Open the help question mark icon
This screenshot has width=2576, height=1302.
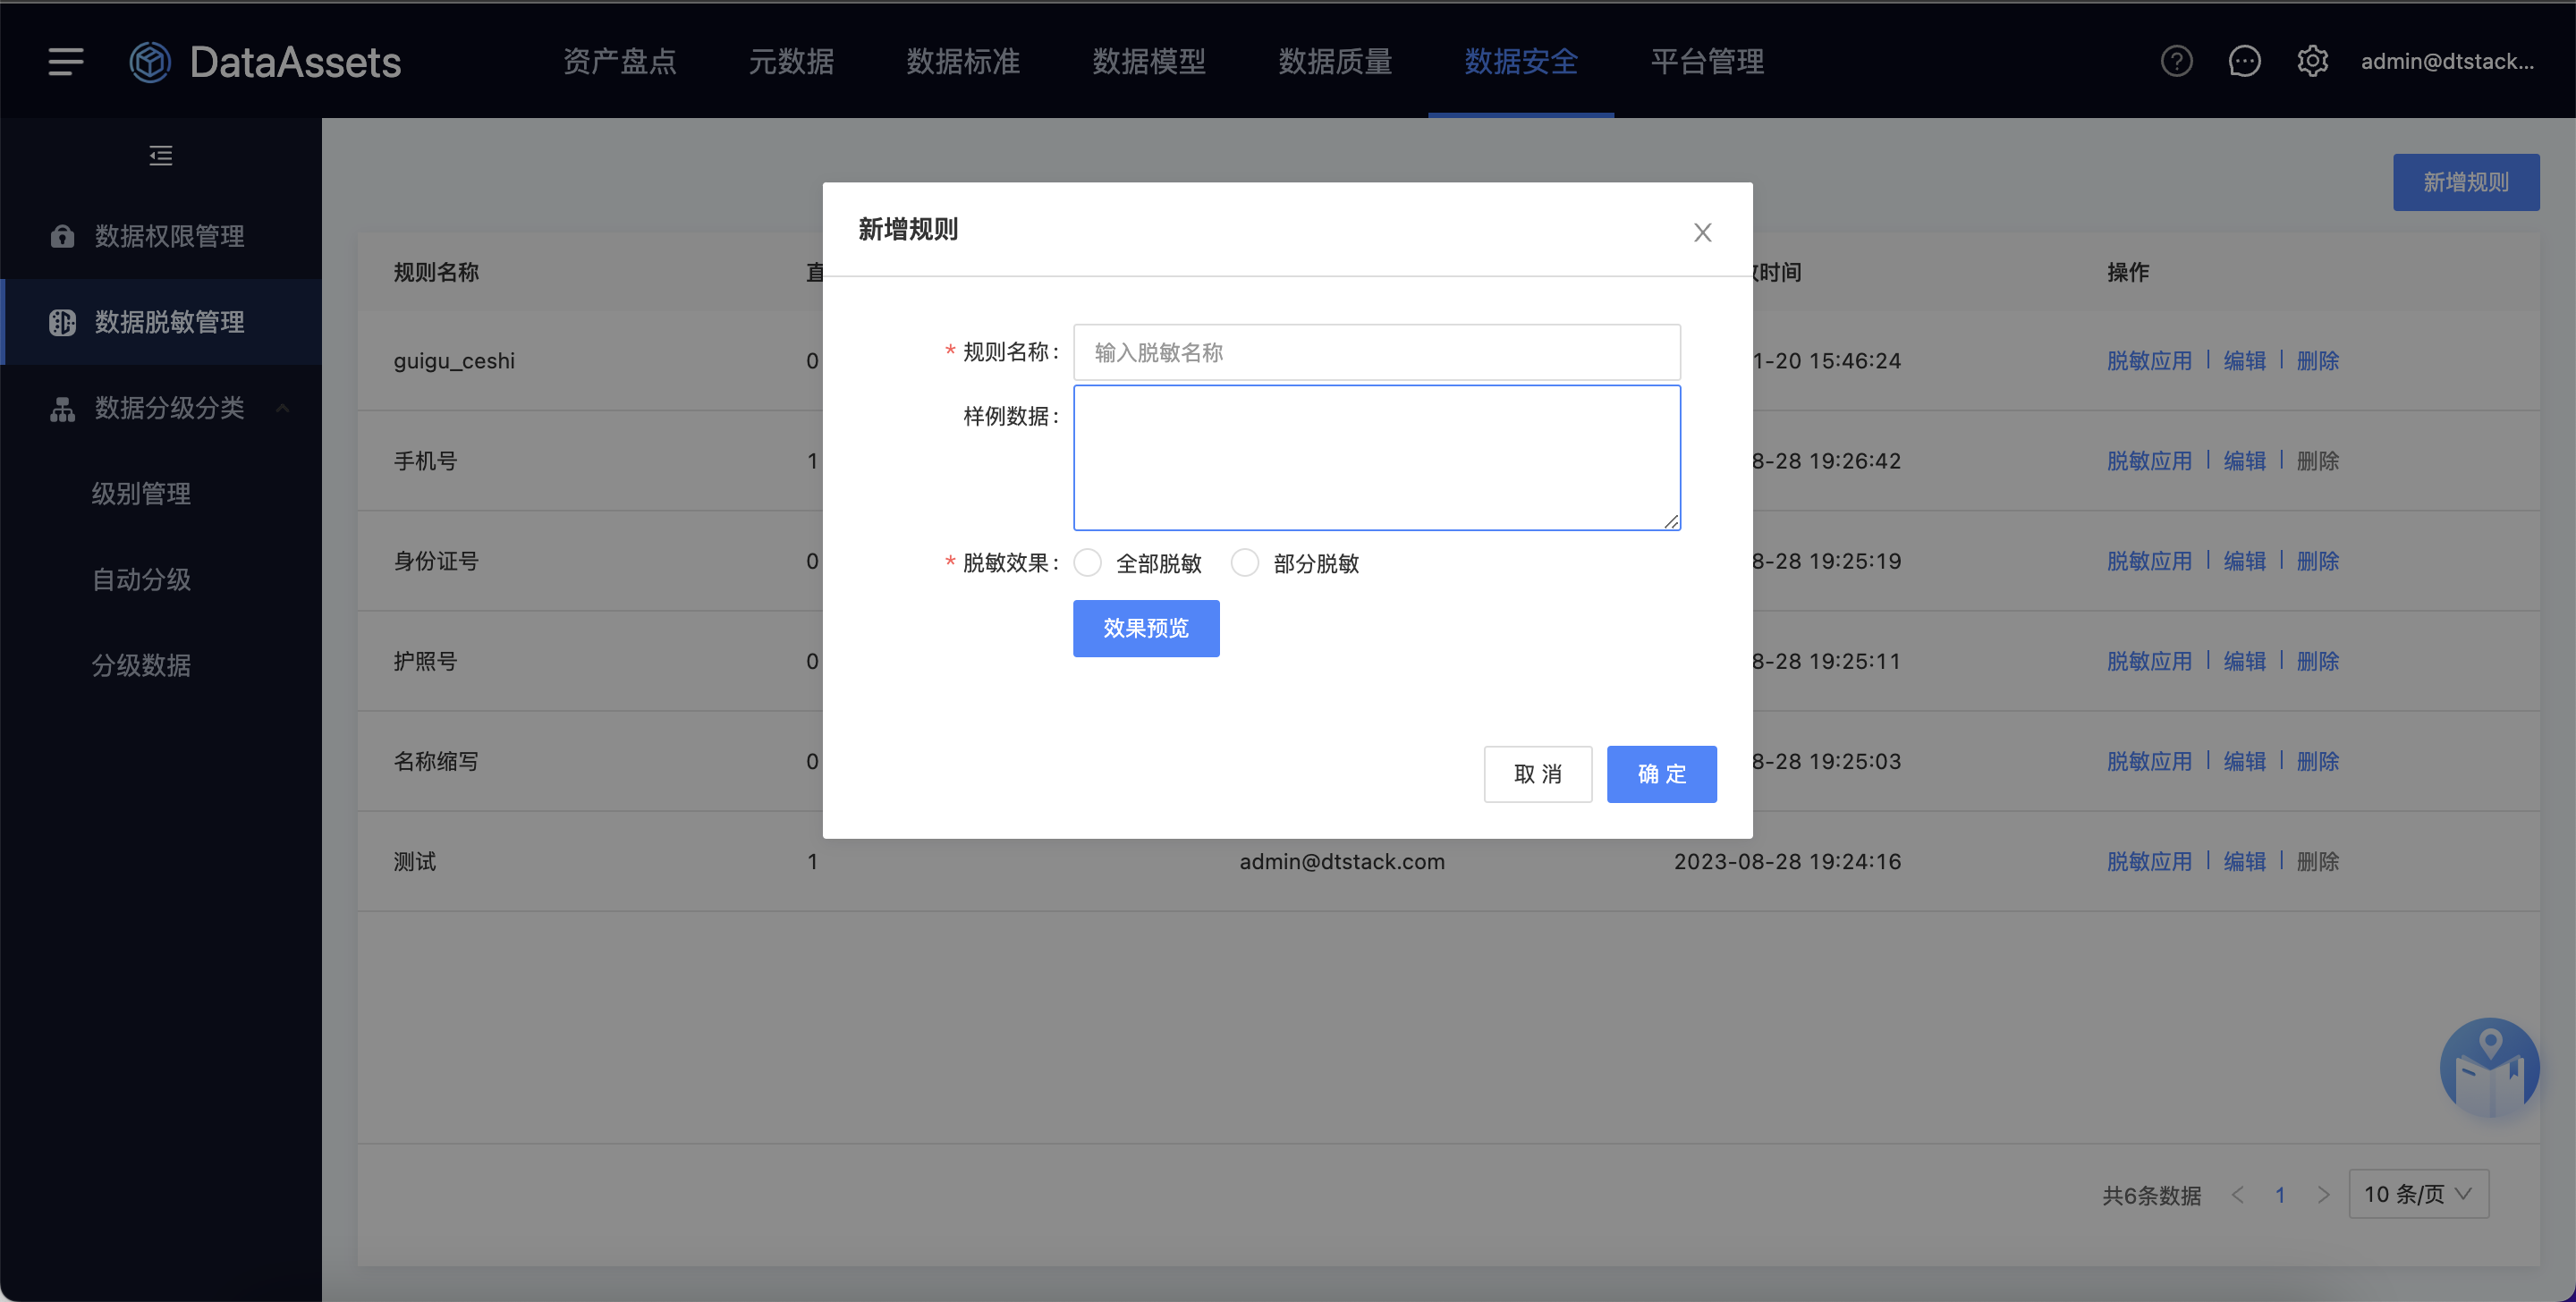click(2176, 62)
